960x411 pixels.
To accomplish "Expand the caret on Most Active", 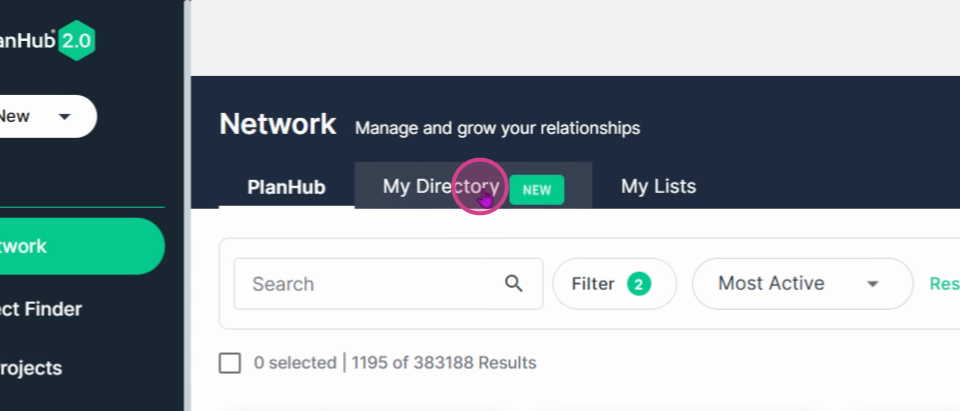I will [x=872, y=284].
